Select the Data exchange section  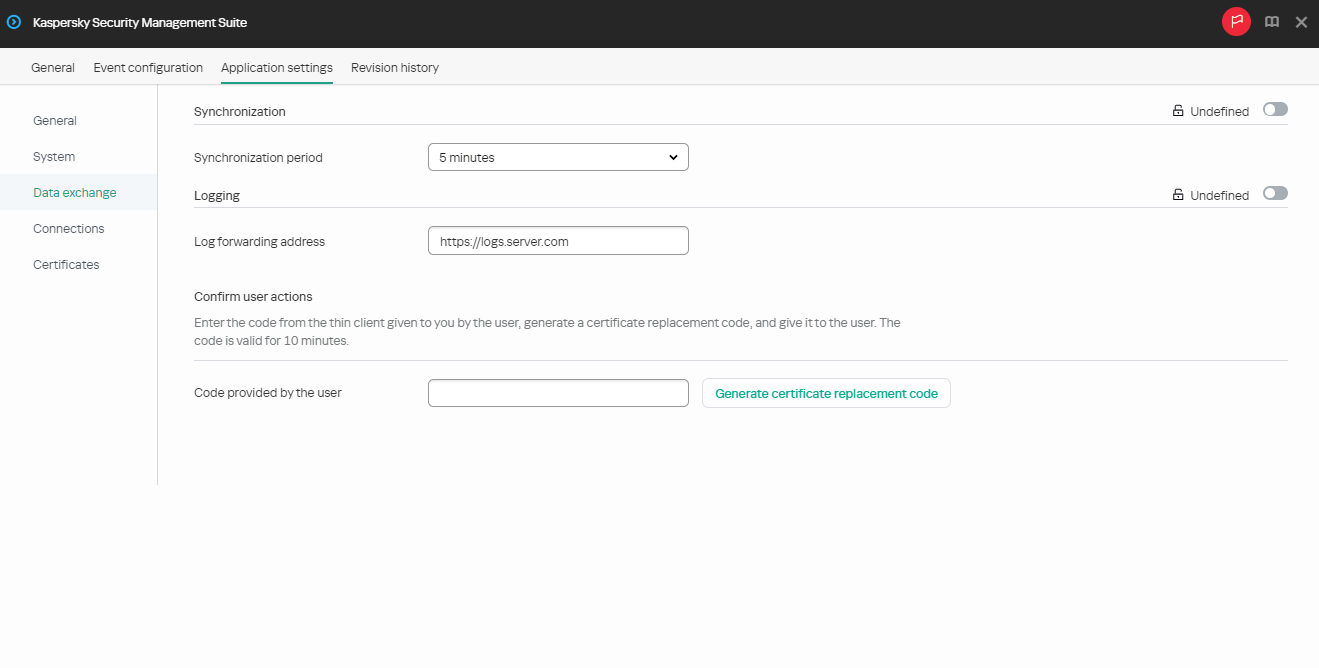pos(74,192)
